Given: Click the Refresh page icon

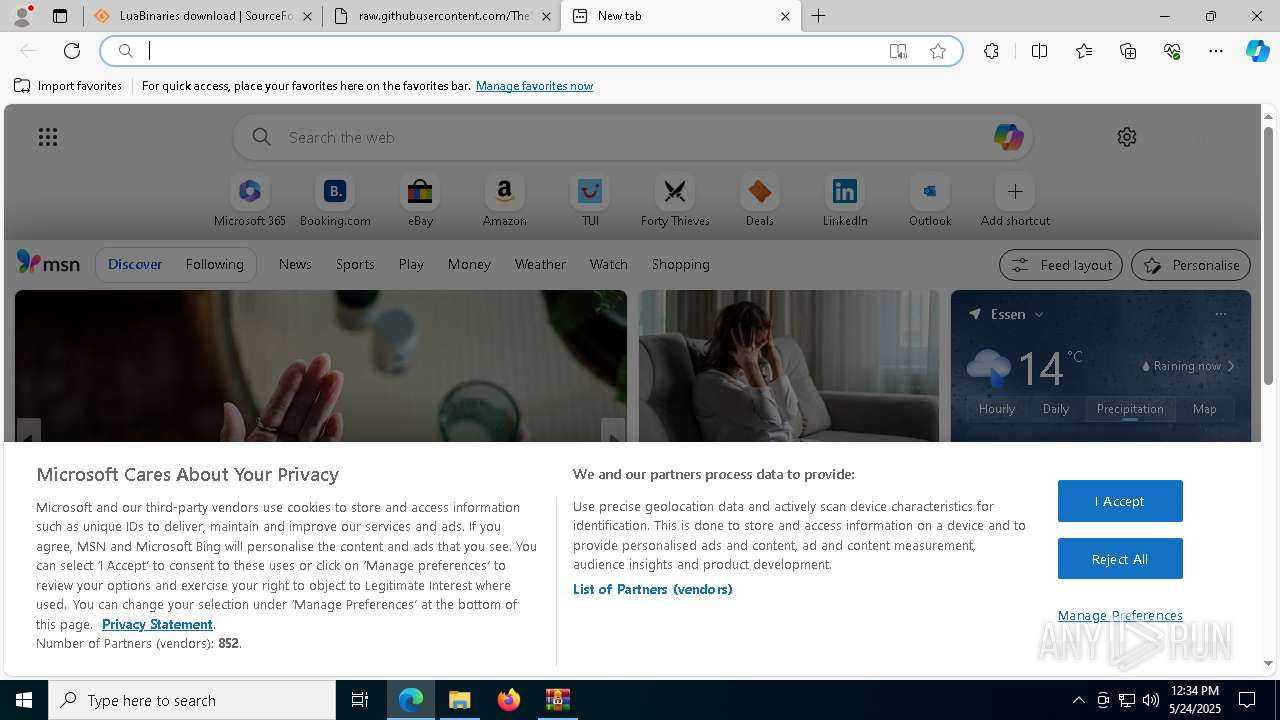Looking at the screenshot, I should [72, 51].
